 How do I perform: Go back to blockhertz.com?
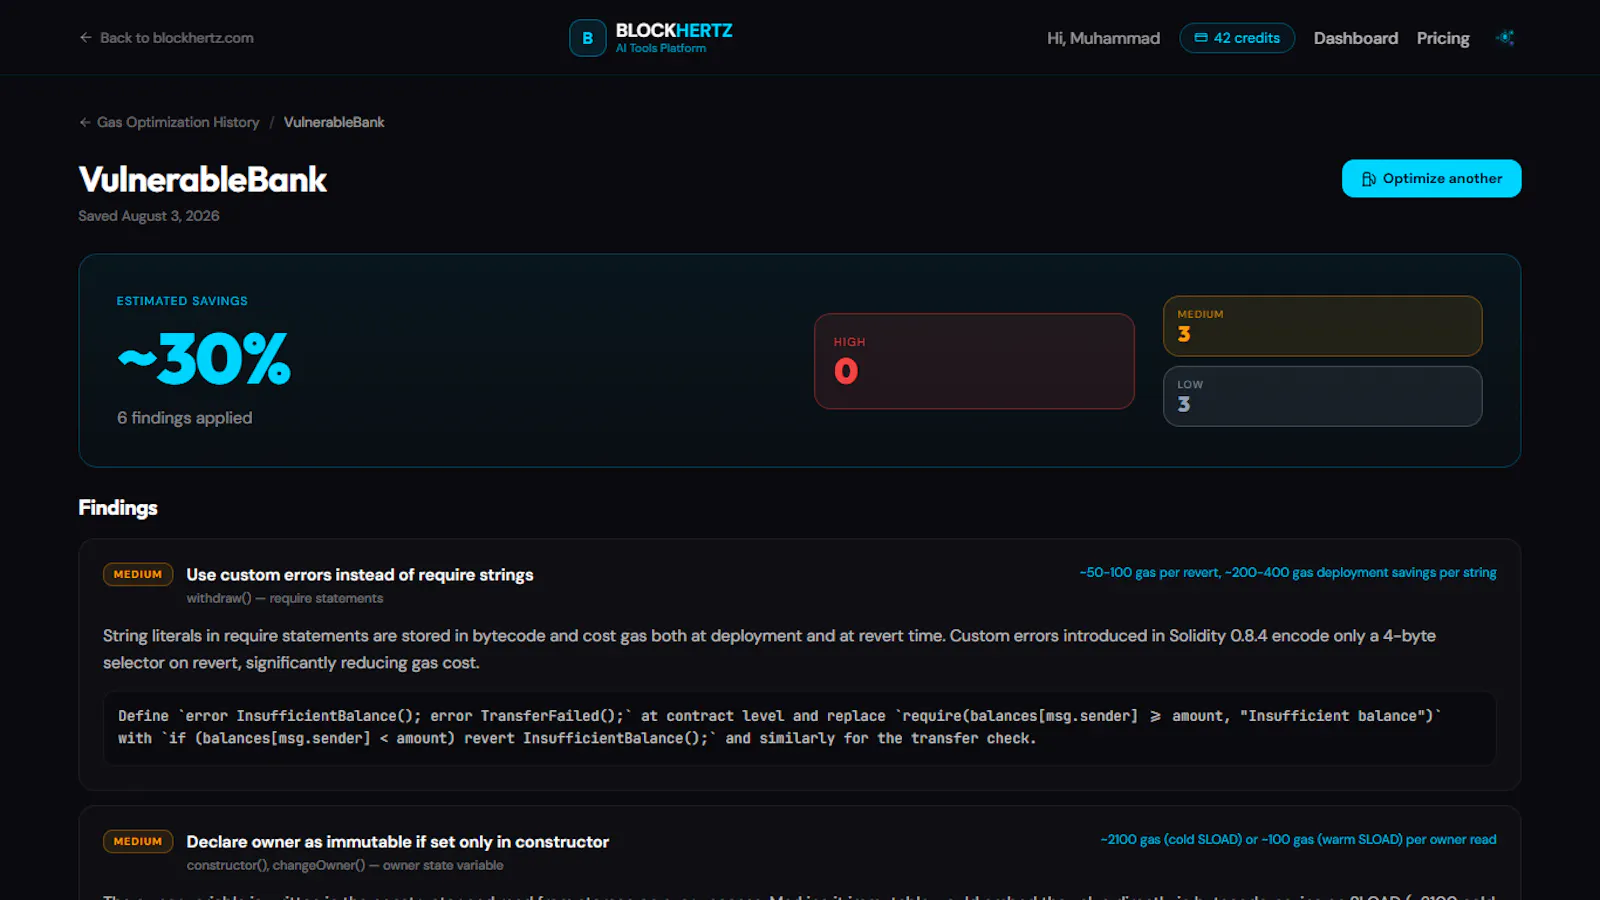tap(166, 38)
